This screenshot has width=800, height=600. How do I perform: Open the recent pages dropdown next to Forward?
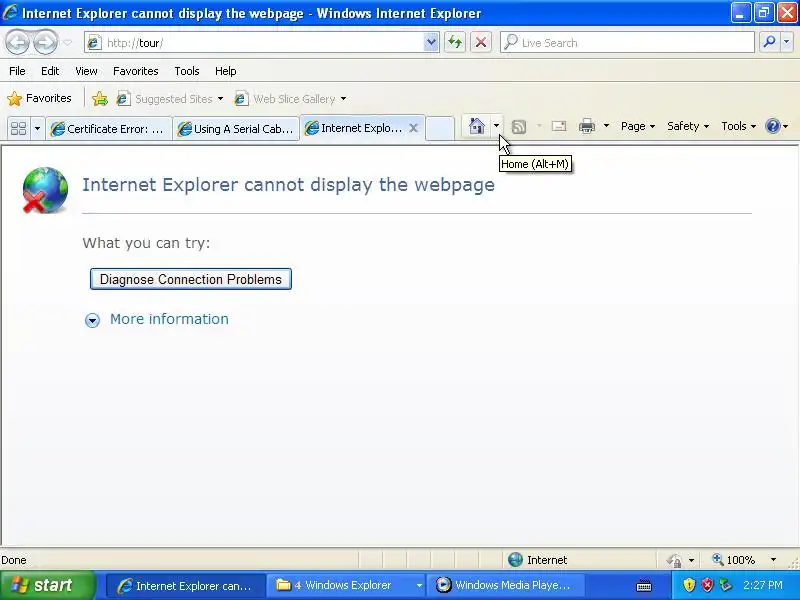[x=67, y=43]
